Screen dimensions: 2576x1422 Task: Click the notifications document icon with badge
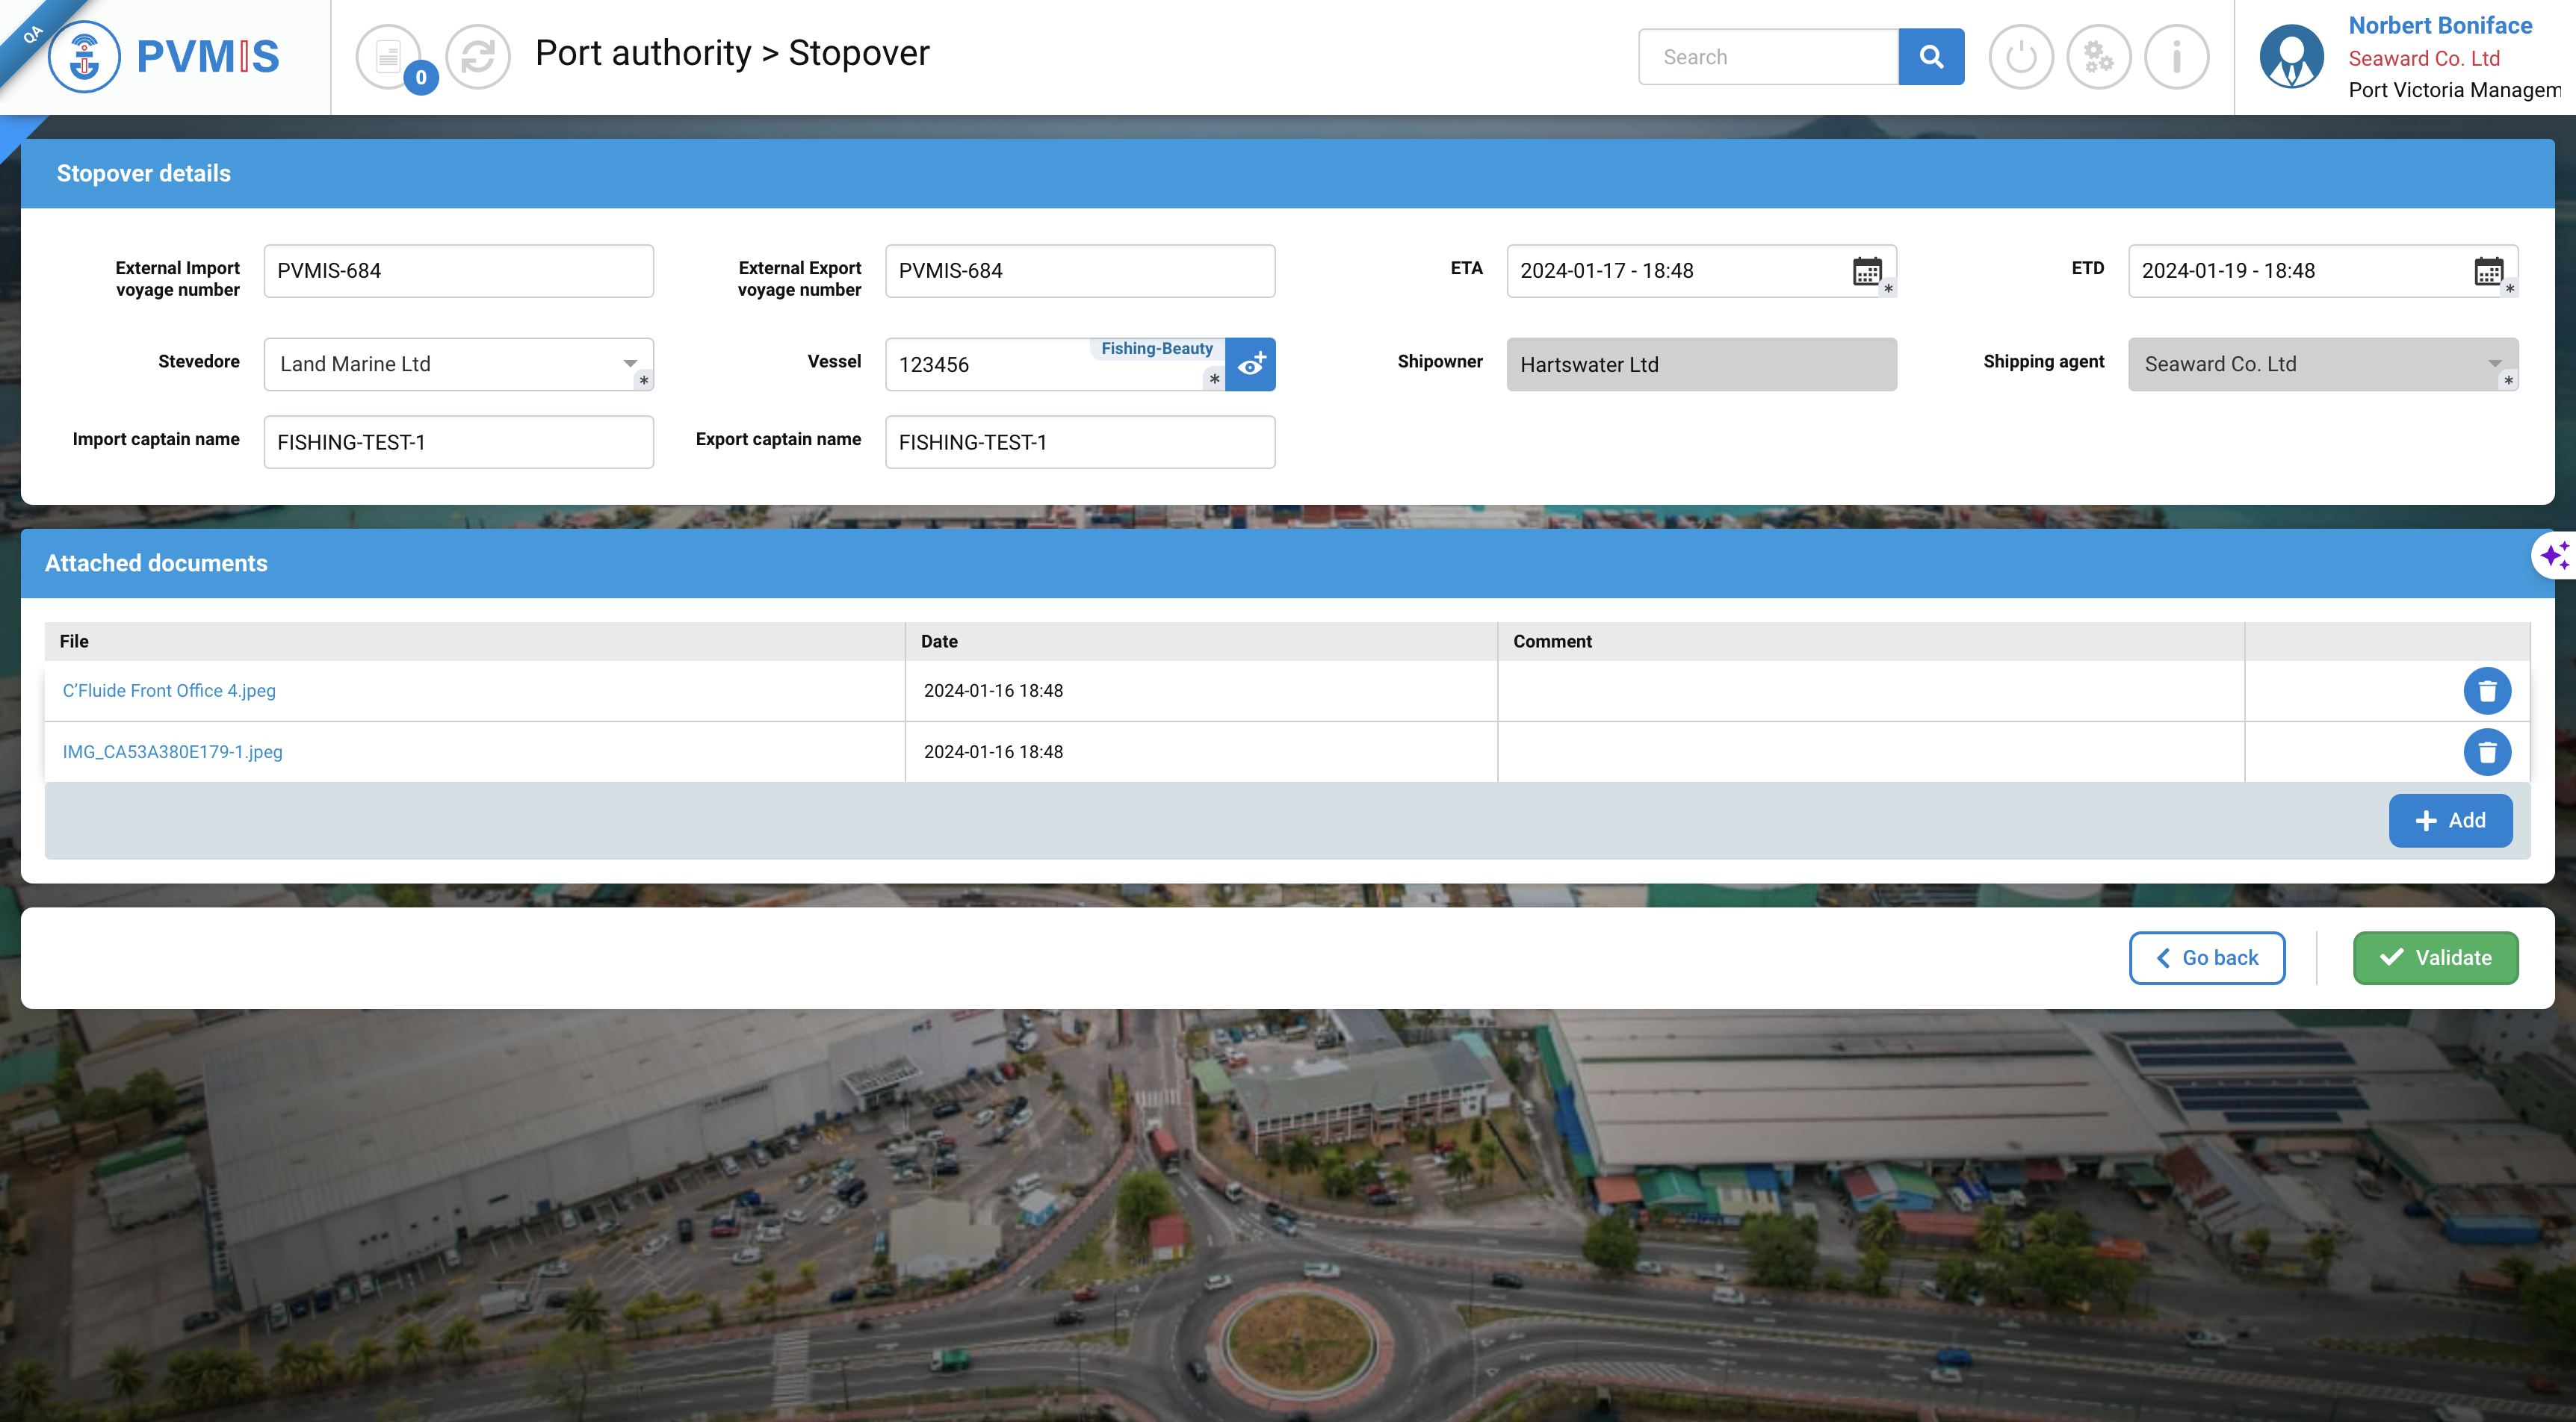pyautogui.click(x=389, y=57)
